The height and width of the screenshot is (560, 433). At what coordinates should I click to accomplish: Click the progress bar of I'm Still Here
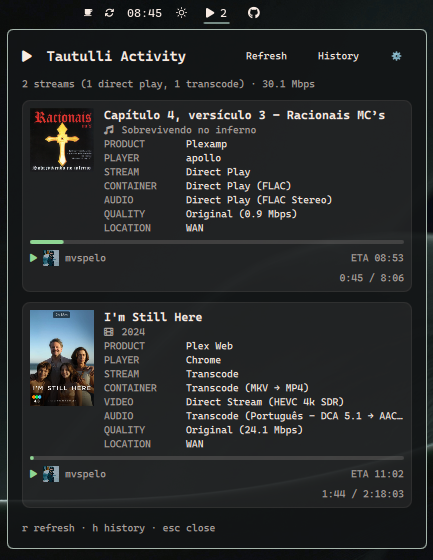217,458
